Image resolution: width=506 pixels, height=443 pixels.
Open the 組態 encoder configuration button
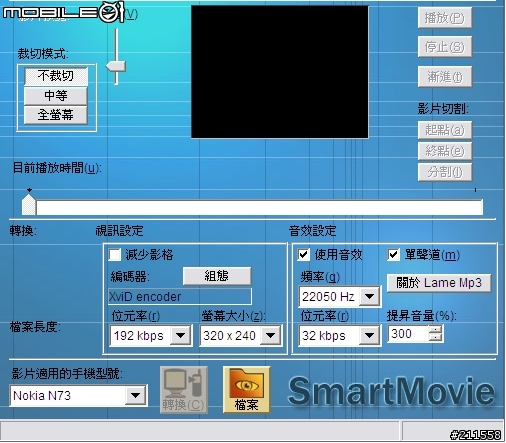pyautogui.click(x=217, y=276)
